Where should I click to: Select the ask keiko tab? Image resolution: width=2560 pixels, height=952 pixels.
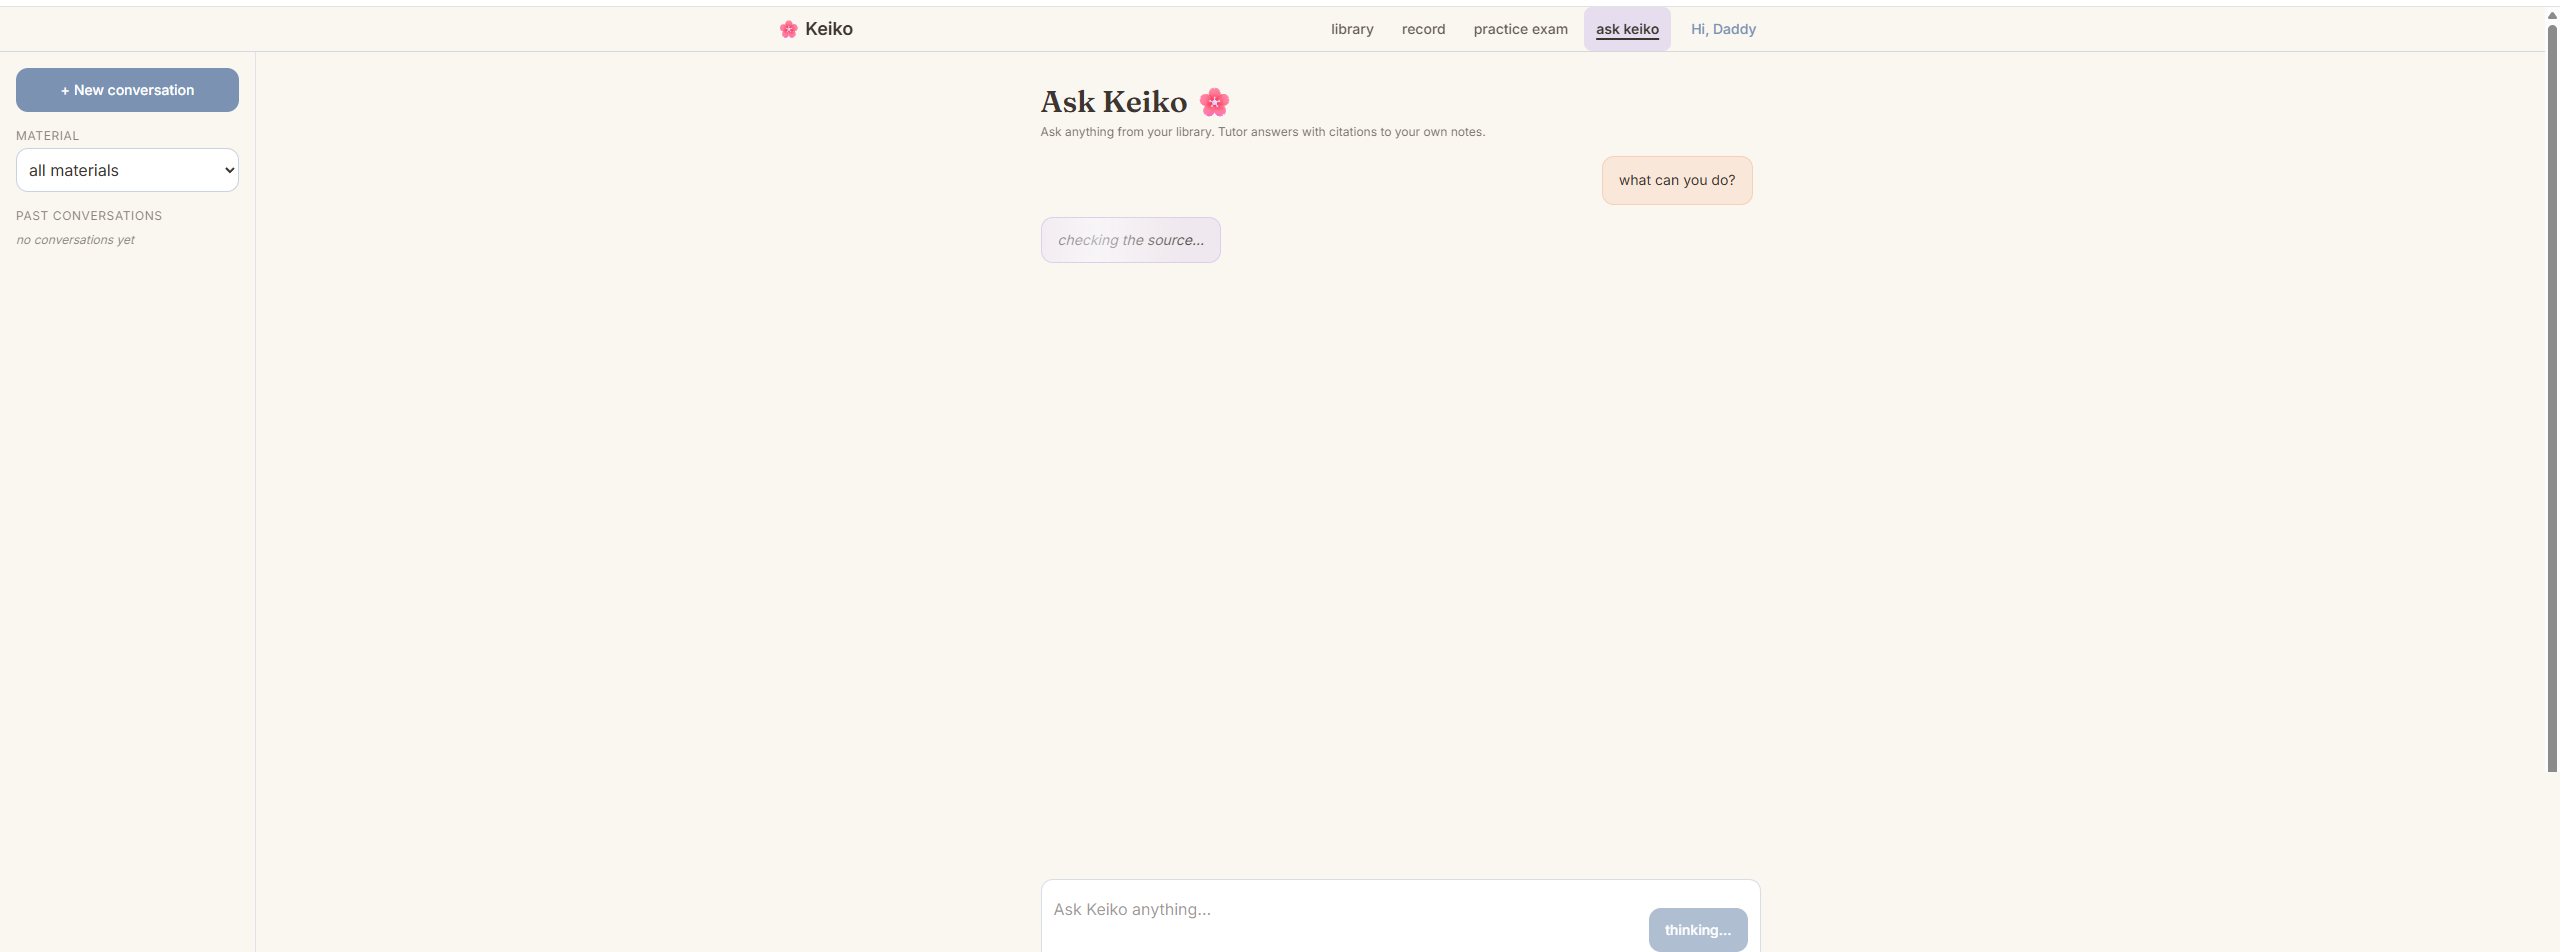[1627, 29]
